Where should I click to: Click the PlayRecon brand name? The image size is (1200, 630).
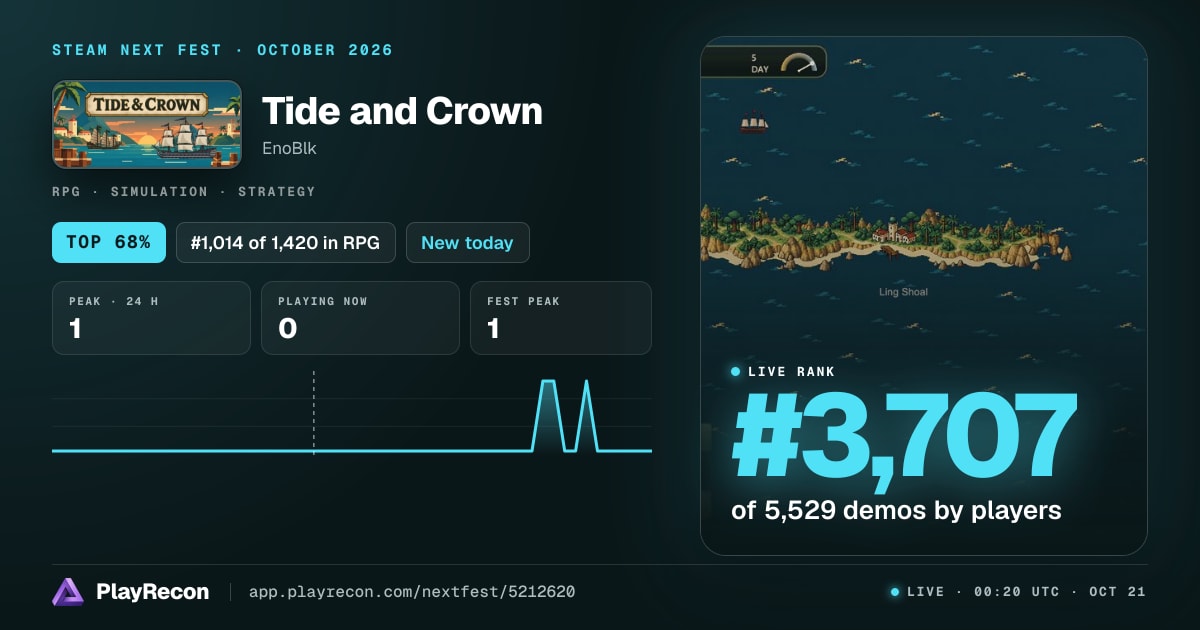(153, 592)
